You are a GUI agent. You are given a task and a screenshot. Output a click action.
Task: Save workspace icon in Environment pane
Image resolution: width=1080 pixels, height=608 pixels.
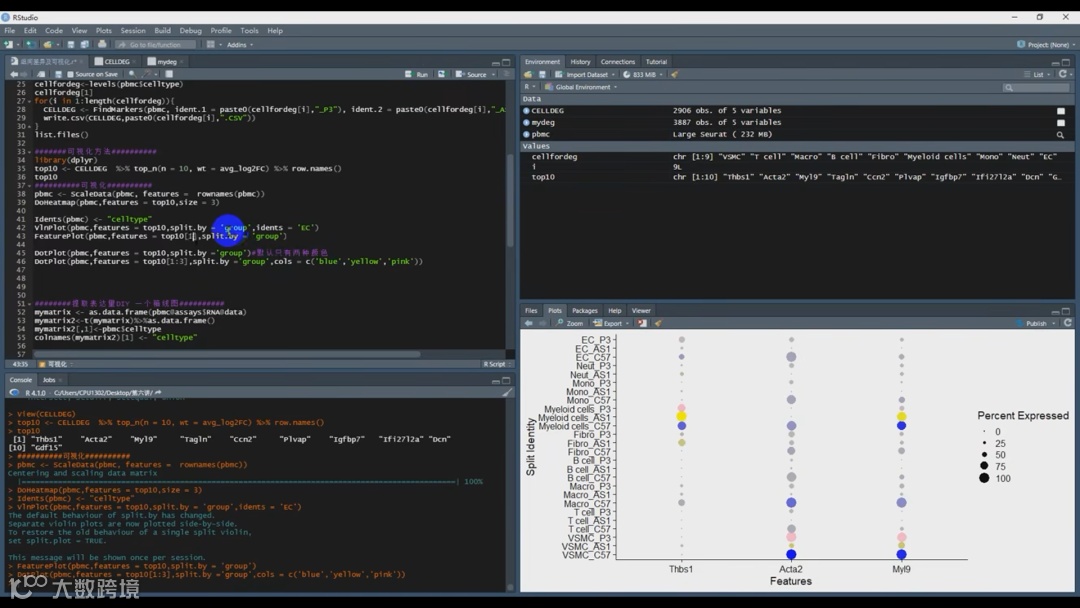coord(543,74)
